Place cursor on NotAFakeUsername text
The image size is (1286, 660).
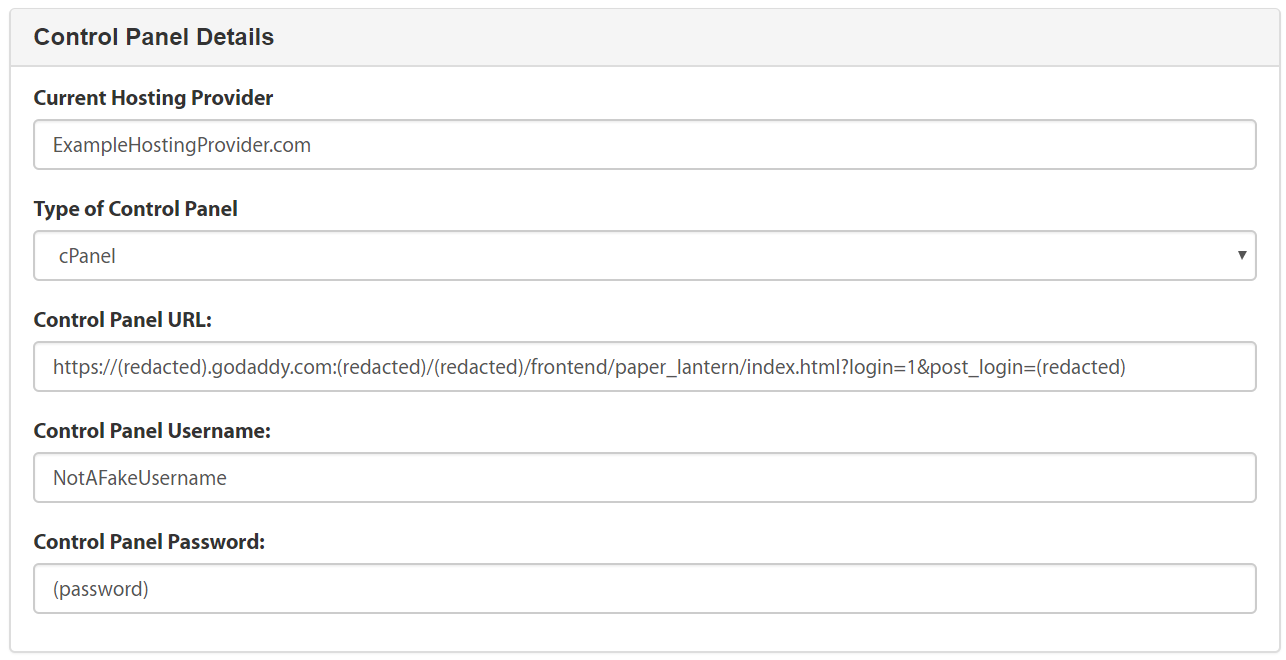click(140, 478)
